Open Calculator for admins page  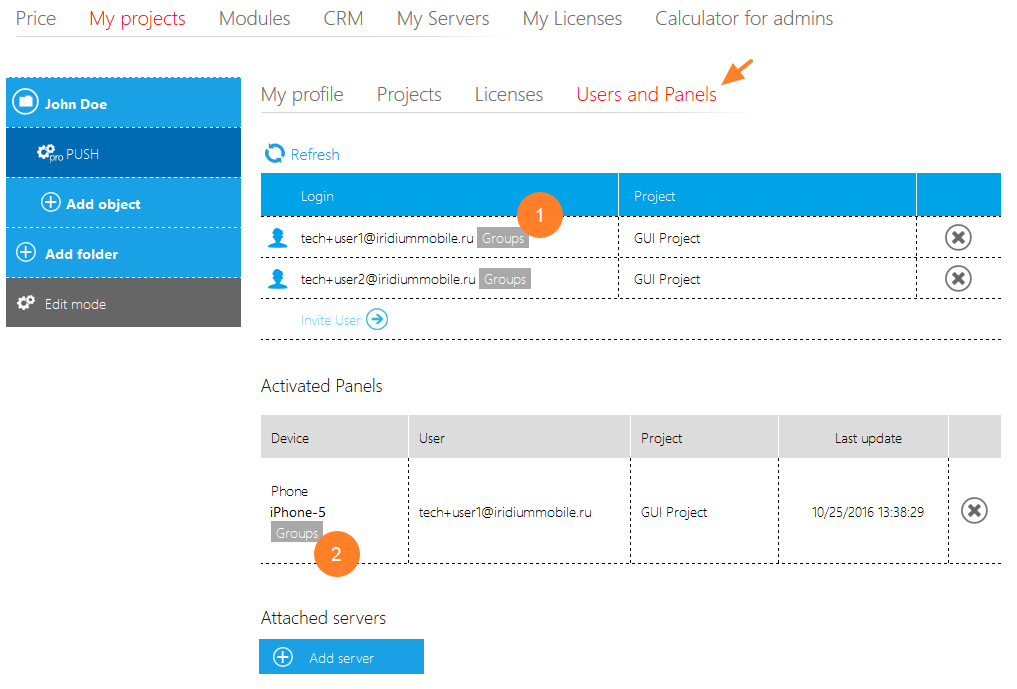(743, 19)
